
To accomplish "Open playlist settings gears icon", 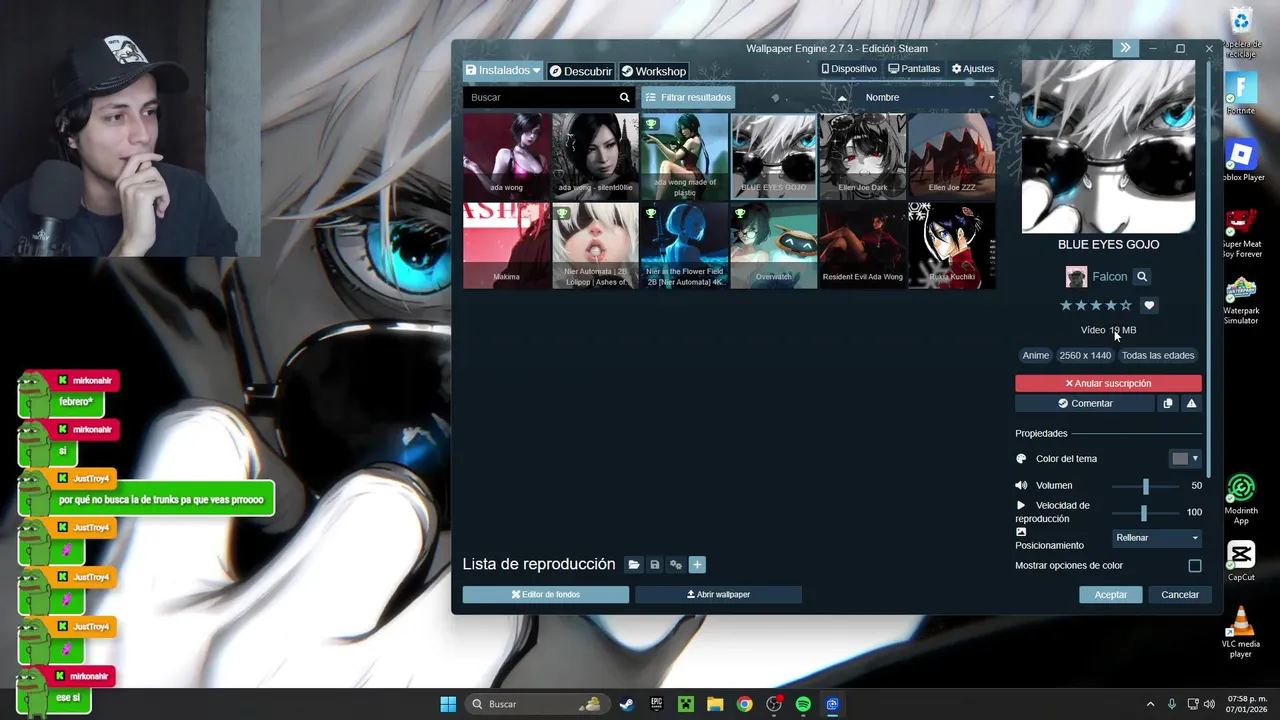I will (676, 565).
